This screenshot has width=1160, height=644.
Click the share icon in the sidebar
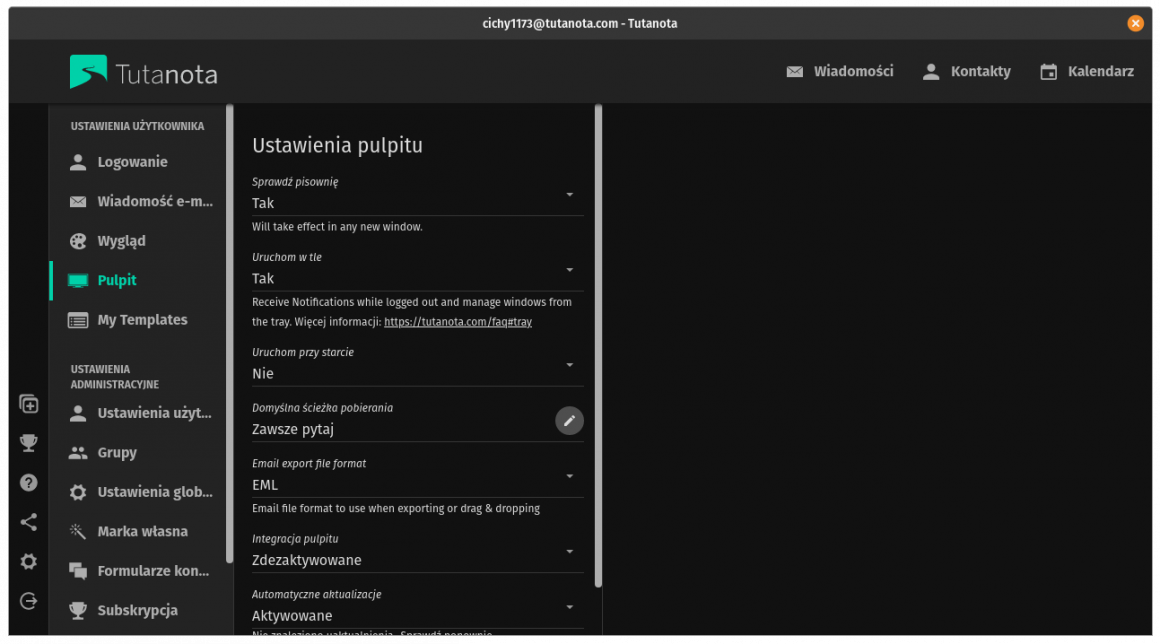pos(28,522)
